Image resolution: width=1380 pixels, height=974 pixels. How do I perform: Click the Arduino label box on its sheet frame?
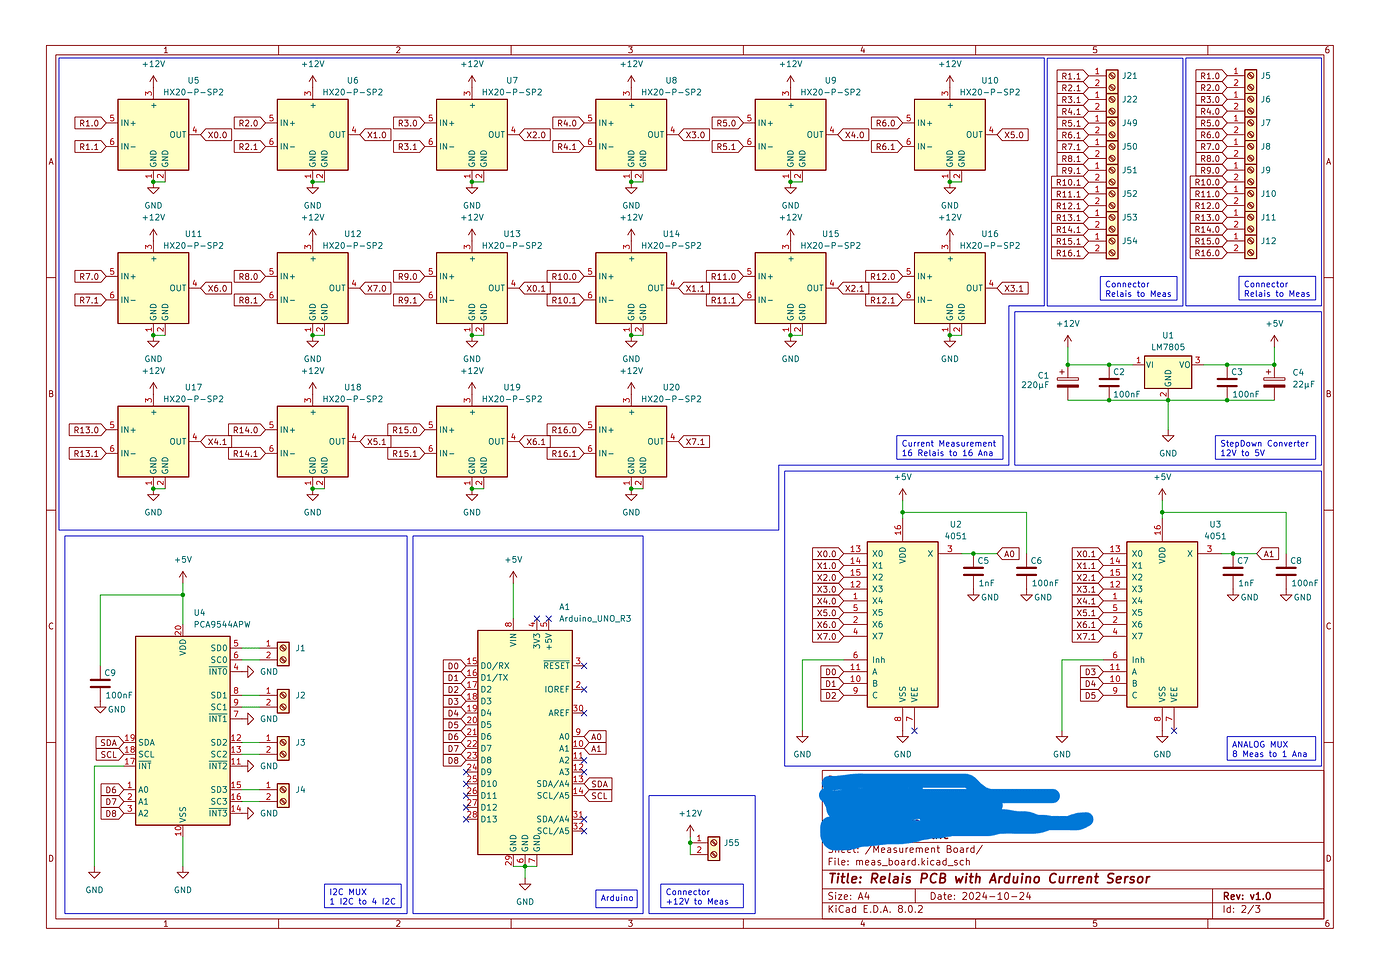(617, 898)
